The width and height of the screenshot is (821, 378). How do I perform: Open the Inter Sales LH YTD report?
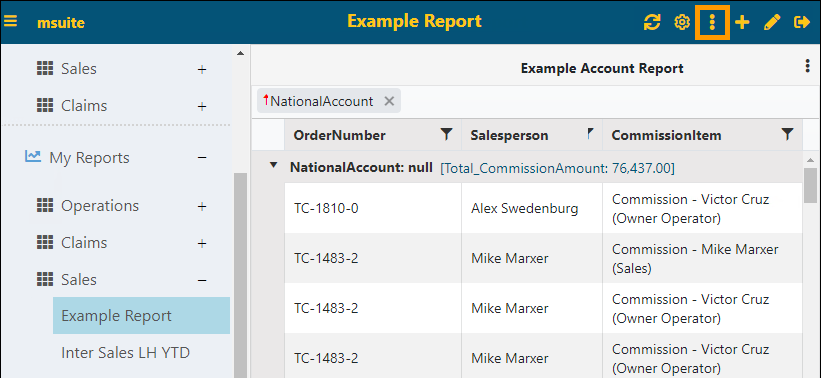(125, 353)
